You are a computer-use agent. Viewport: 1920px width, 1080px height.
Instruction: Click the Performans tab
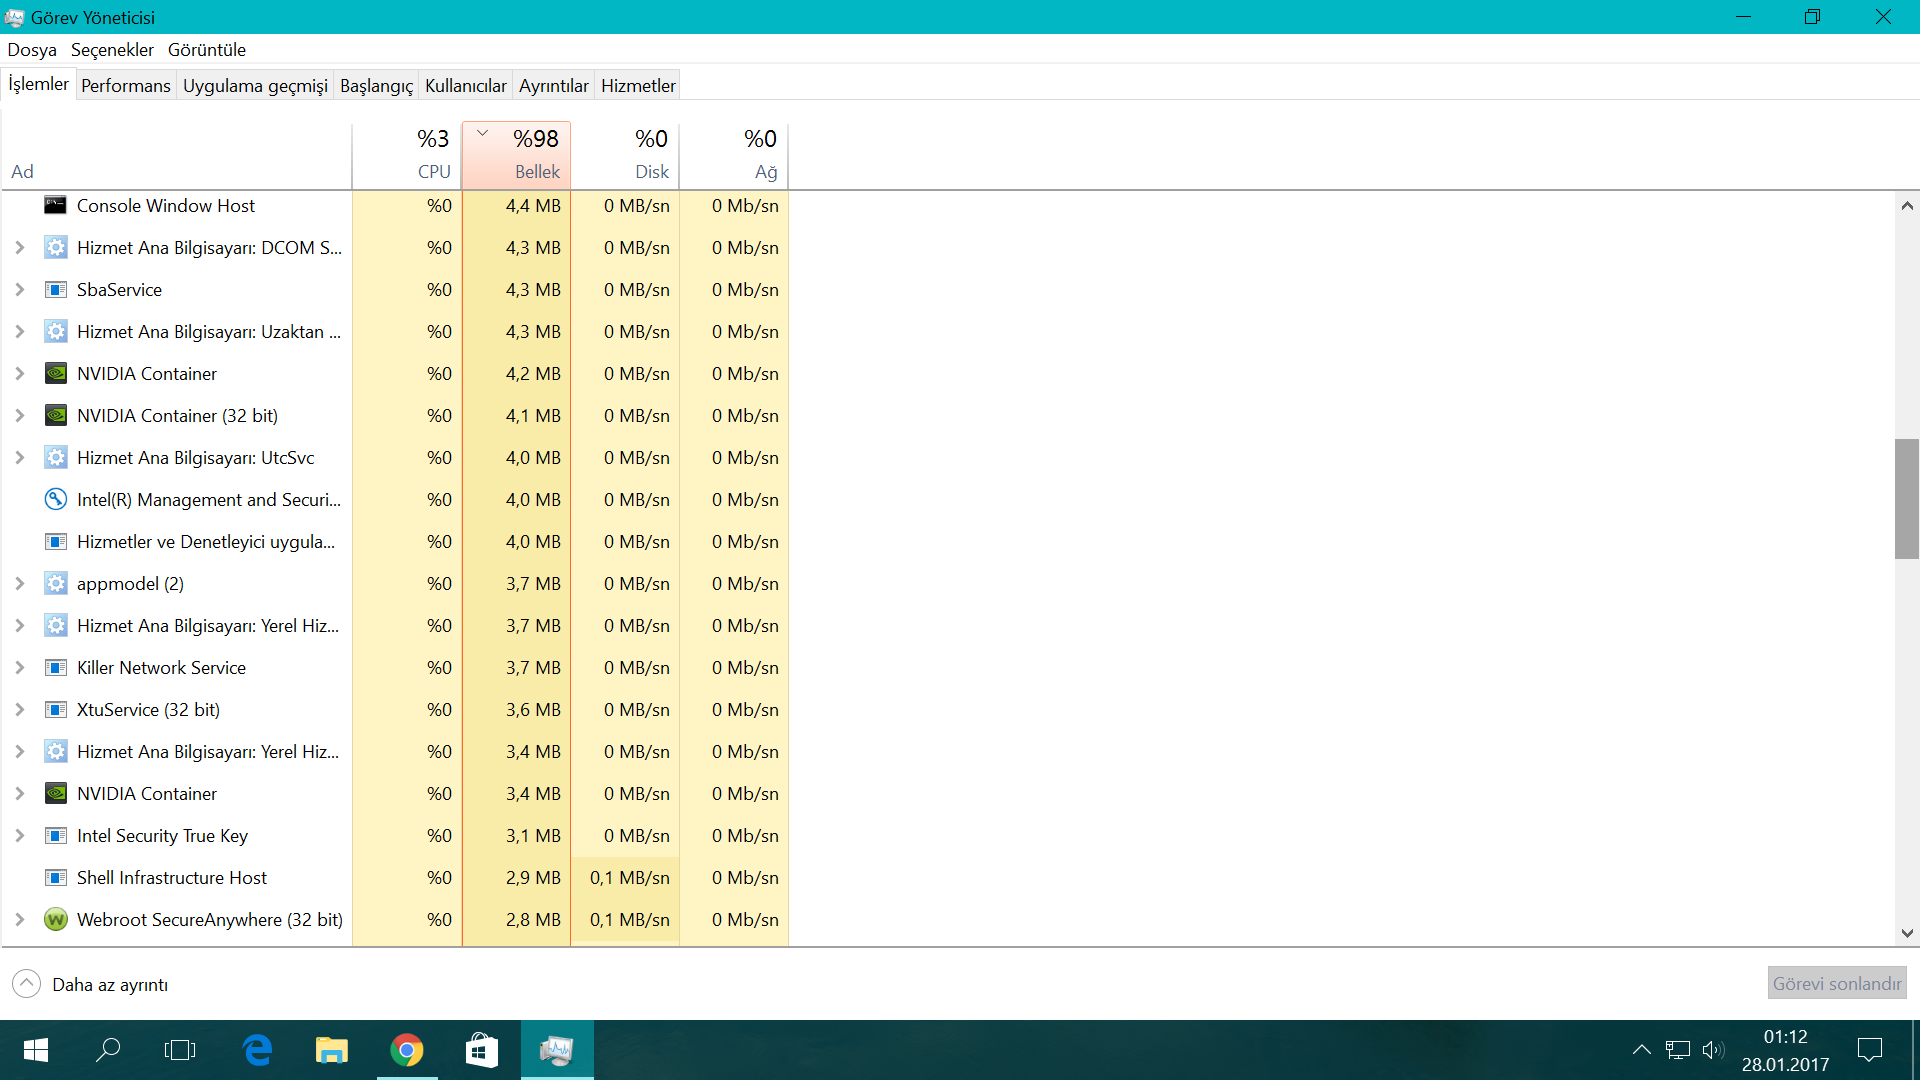(x=125, y=86)
